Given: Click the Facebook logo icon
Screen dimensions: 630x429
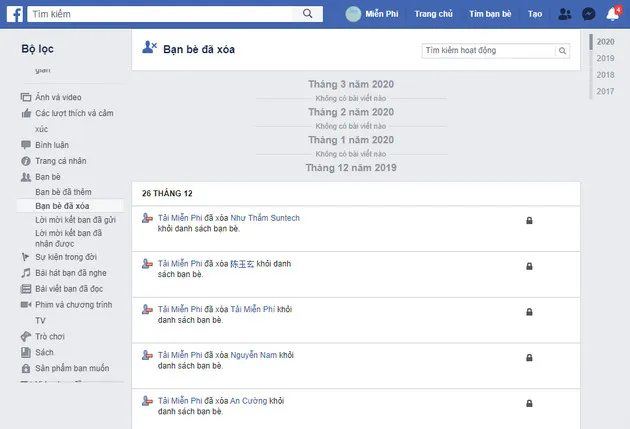Looking at the screenshot, I should pyautogui.click(x=15, y=14).
